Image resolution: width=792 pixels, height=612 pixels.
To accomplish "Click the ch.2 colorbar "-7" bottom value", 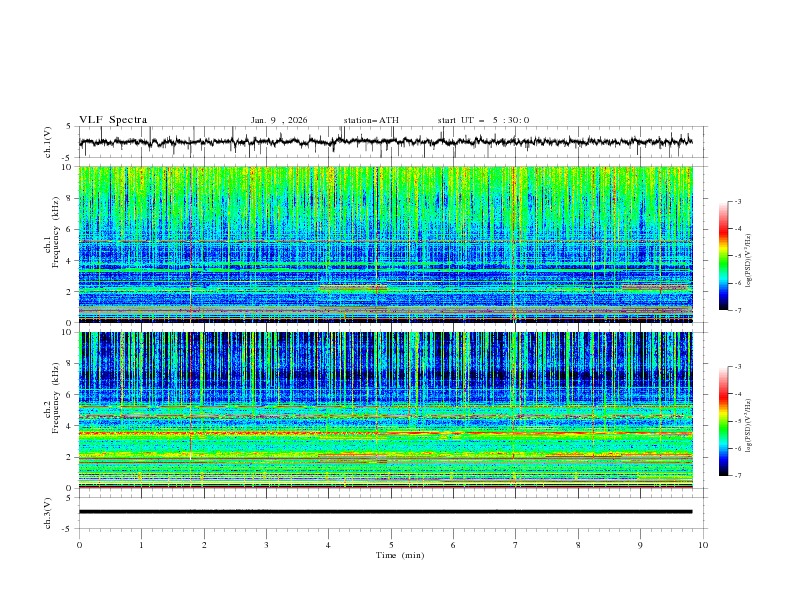I will click(x=737, y=476).
